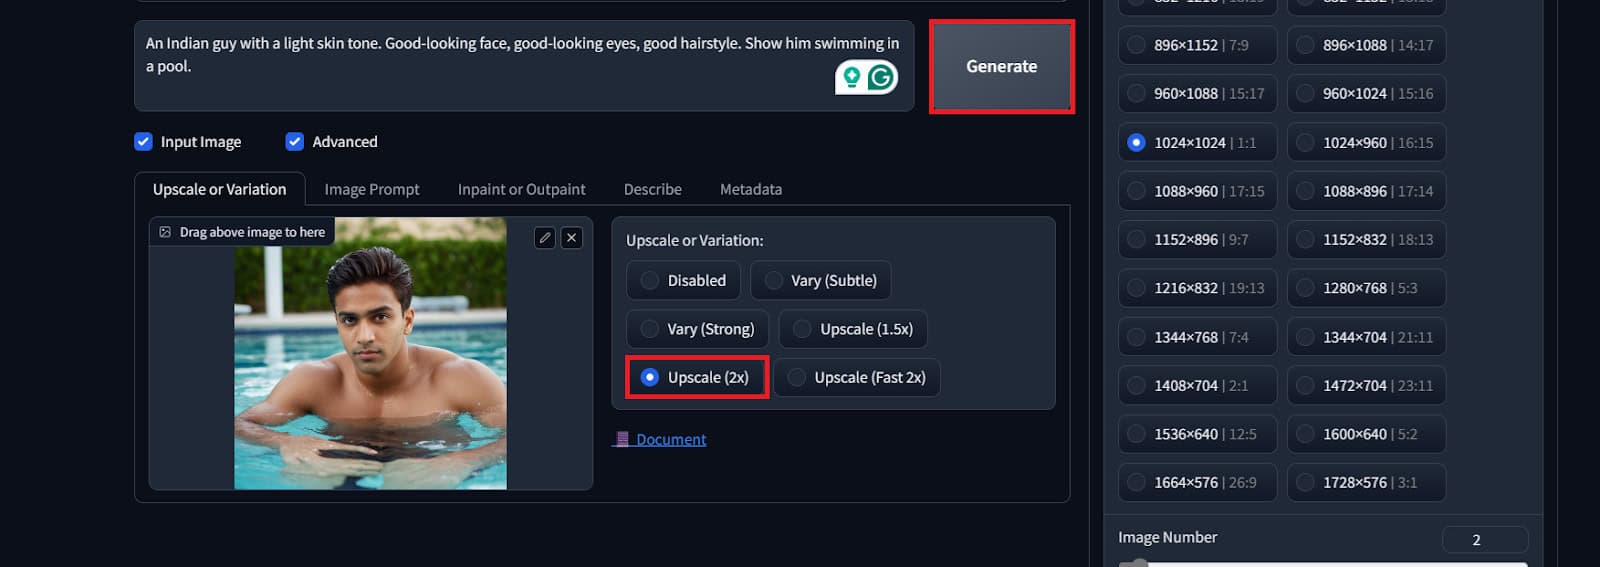The image size is (1600, 567).
Task: Click the Image Number value field
Action: point(1484,540)
